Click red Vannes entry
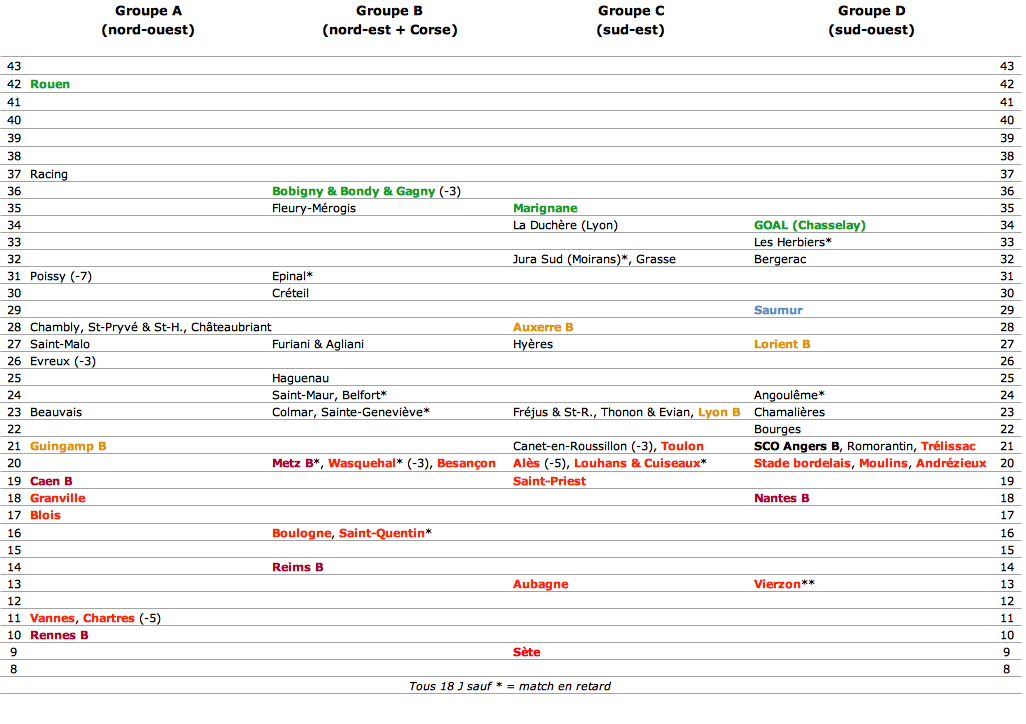The width and height of the screenshot is (1026, 724). click(x=52, y=618)
